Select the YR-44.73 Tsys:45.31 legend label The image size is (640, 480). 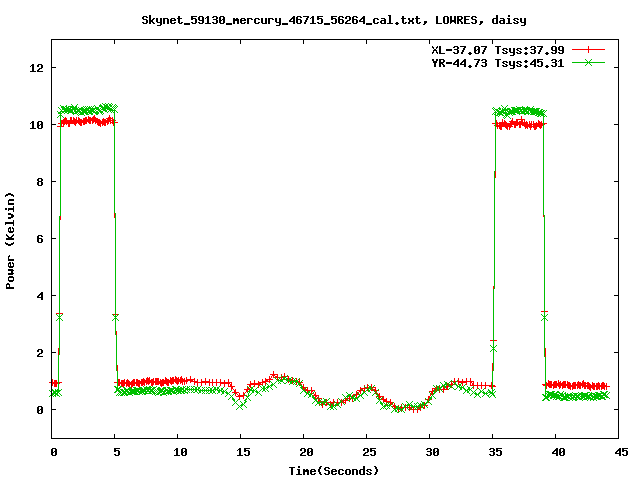pyautogui.click(x=498, y=63)
